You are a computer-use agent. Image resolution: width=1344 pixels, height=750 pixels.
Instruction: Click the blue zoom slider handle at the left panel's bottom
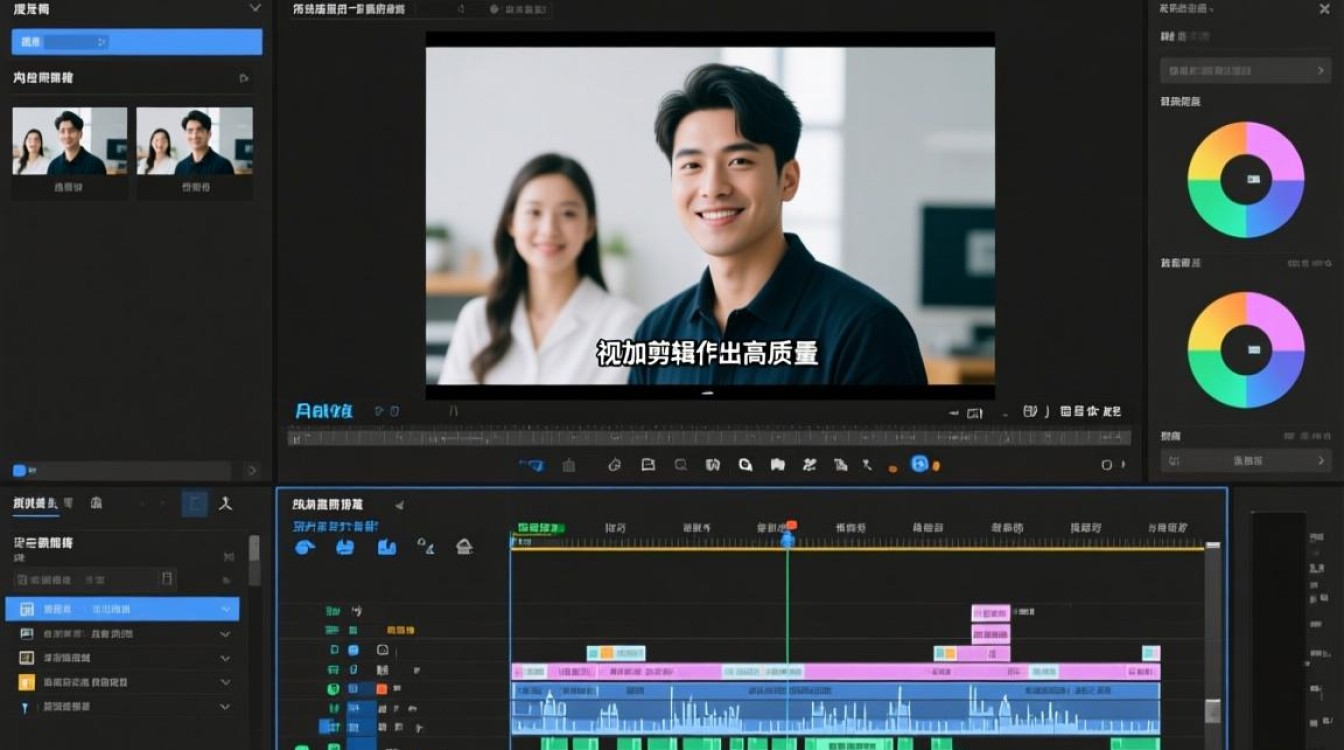tap(19, 470)
